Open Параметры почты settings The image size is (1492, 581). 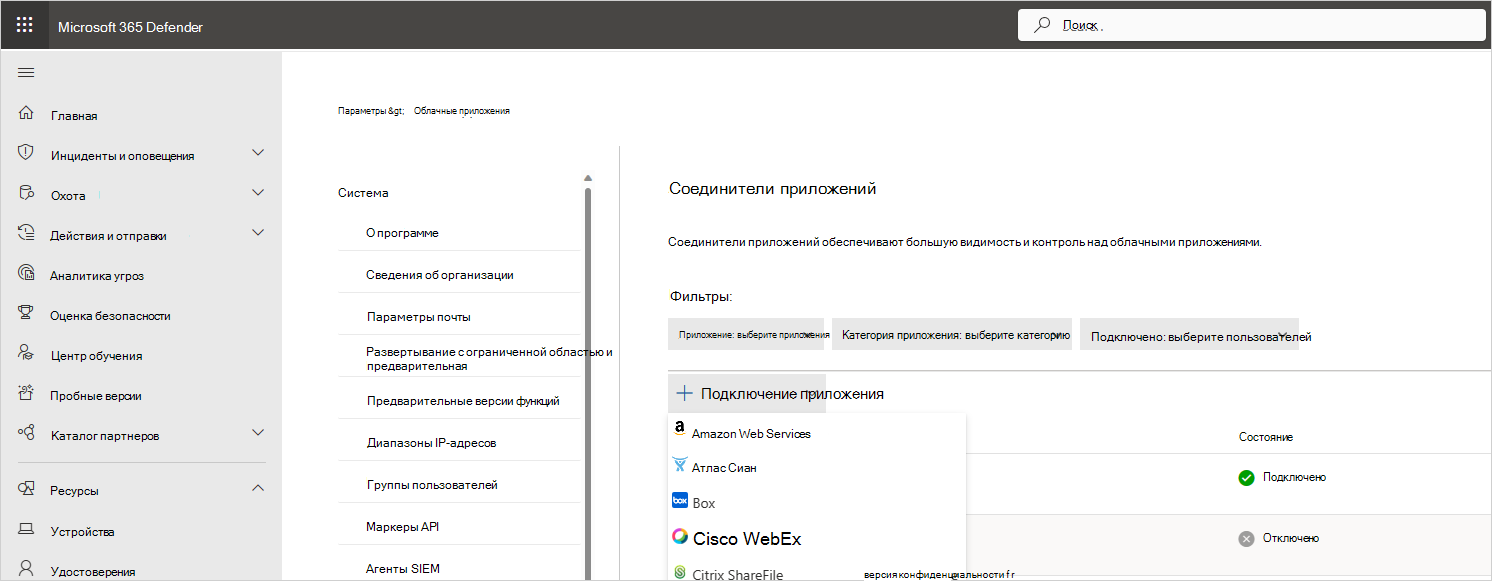click(x=418, y=317)
